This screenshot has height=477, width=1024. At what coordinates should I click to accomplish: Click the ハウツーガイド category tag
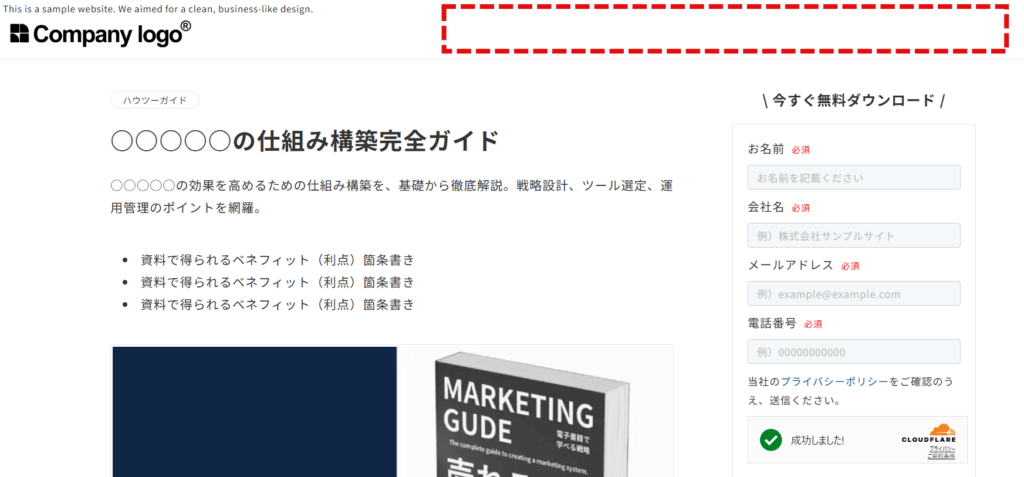pos(155,100)
